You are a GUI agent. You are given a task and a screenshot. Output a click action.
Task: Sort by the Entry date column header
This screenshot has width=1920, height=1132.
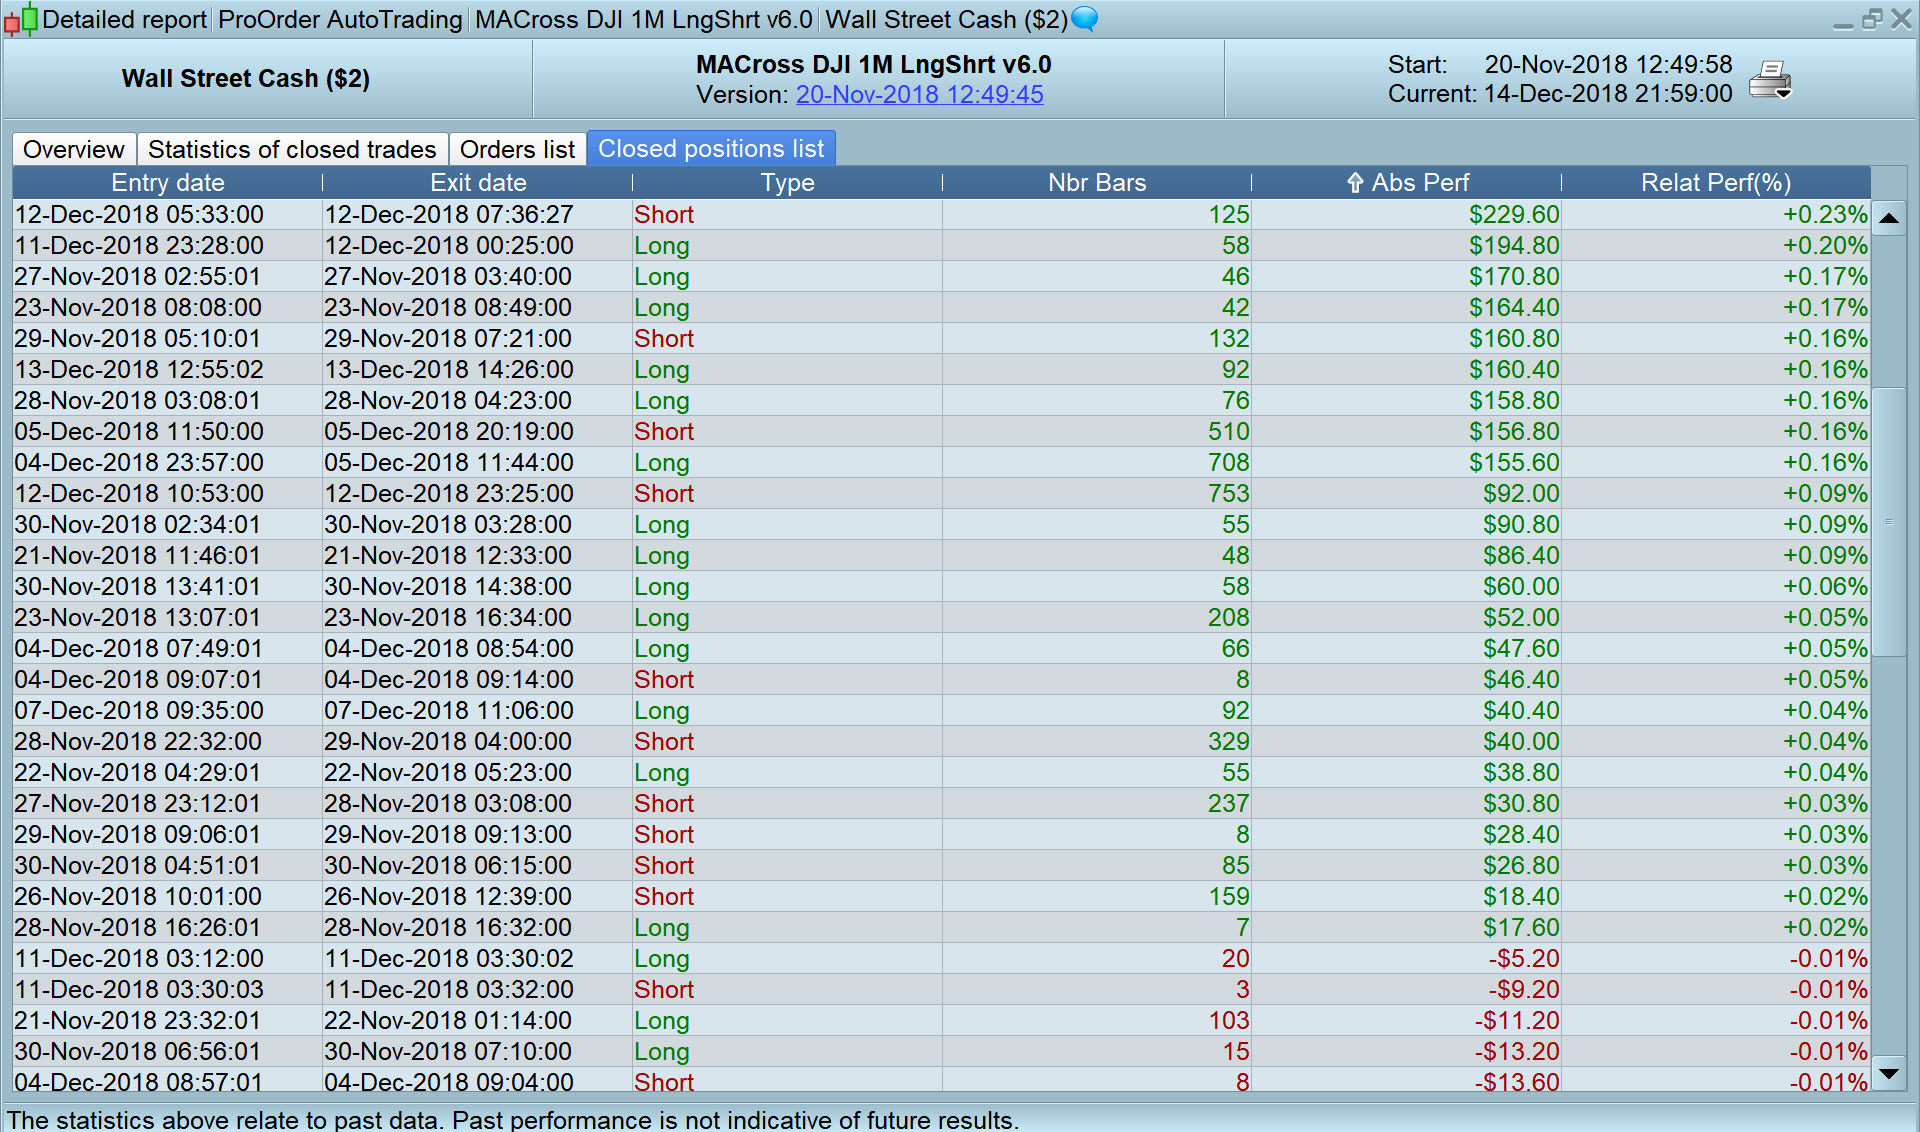167,183
